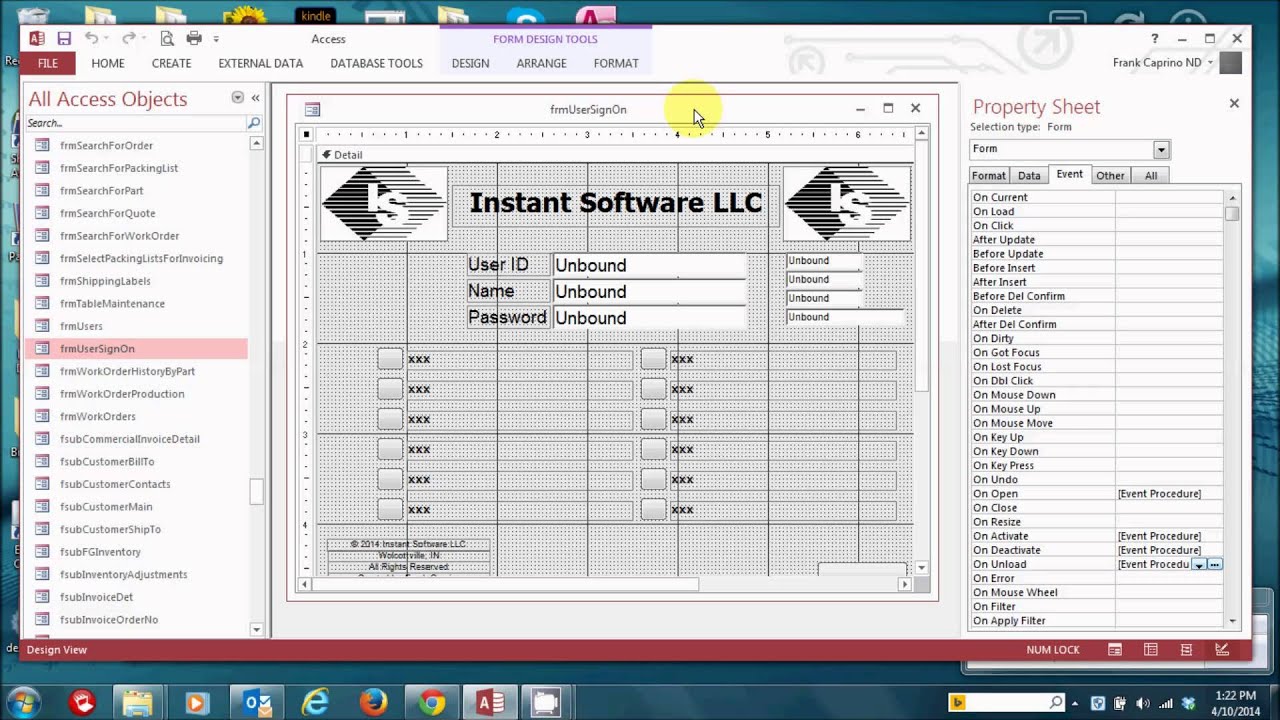Switch to Layout View from the status bar

(x=1186, y=649)
